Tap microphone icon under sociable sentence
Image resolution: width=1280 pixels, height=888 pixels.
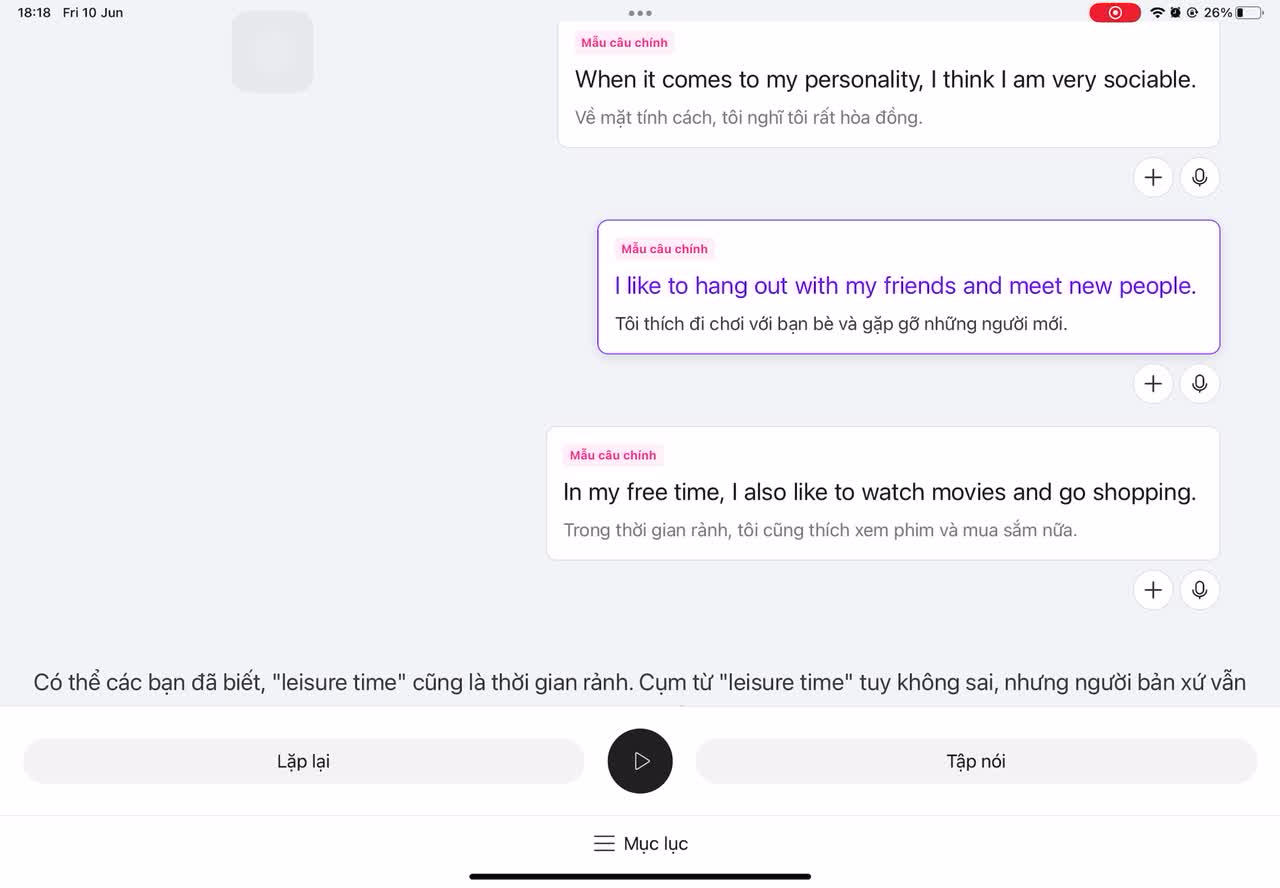point(1200,177)
